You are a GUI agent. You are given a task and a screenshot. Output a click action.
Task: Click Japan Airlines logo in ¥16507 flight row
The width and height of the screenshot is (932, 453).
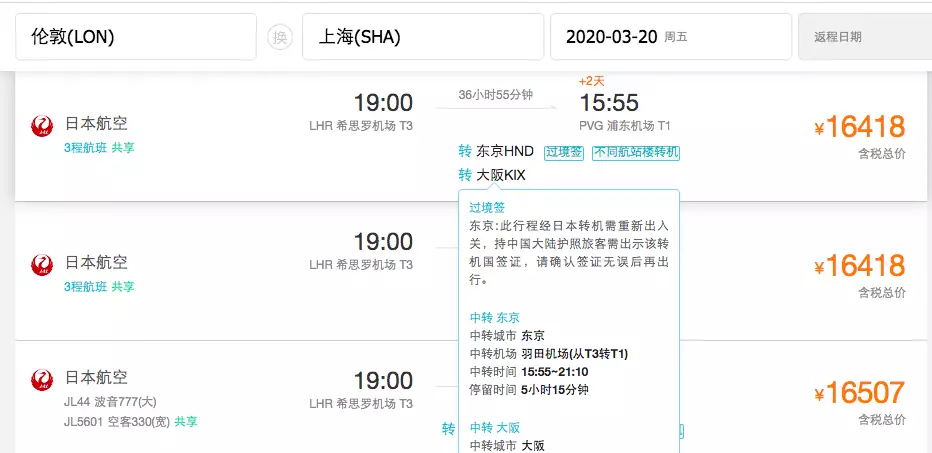tap(42, 379)
